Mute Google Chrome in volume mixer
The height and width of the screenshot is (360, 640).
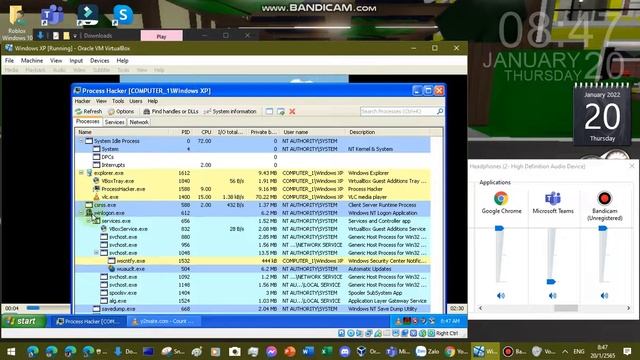pos(501,296)
